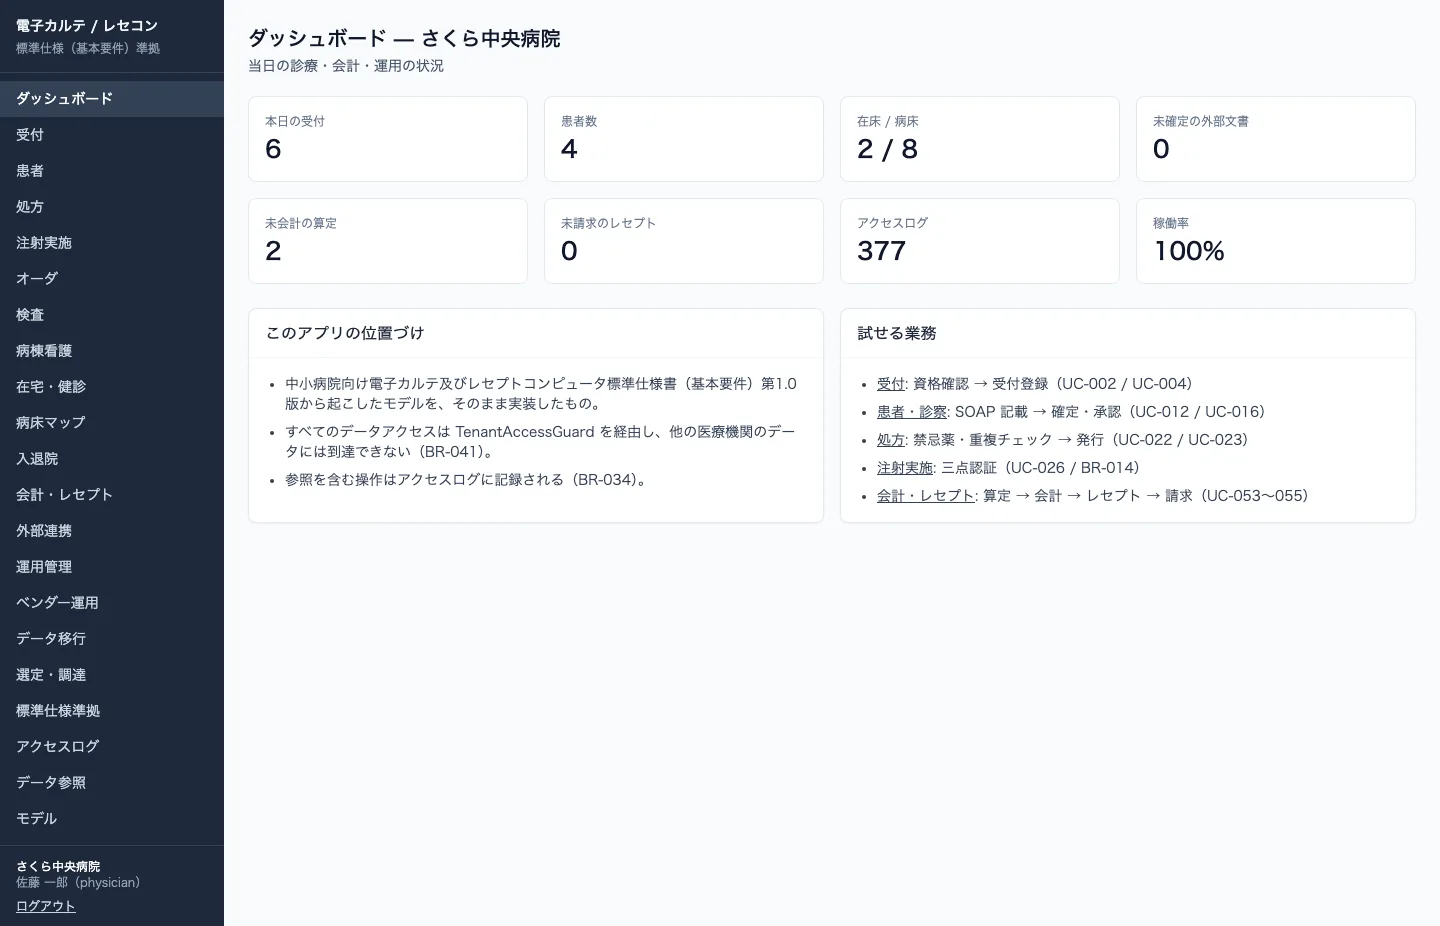Click the 本日の受付 card showing 6
The height and width of the screenshot is (926, 1440).
pyautogui.click(x=388, y=139)
